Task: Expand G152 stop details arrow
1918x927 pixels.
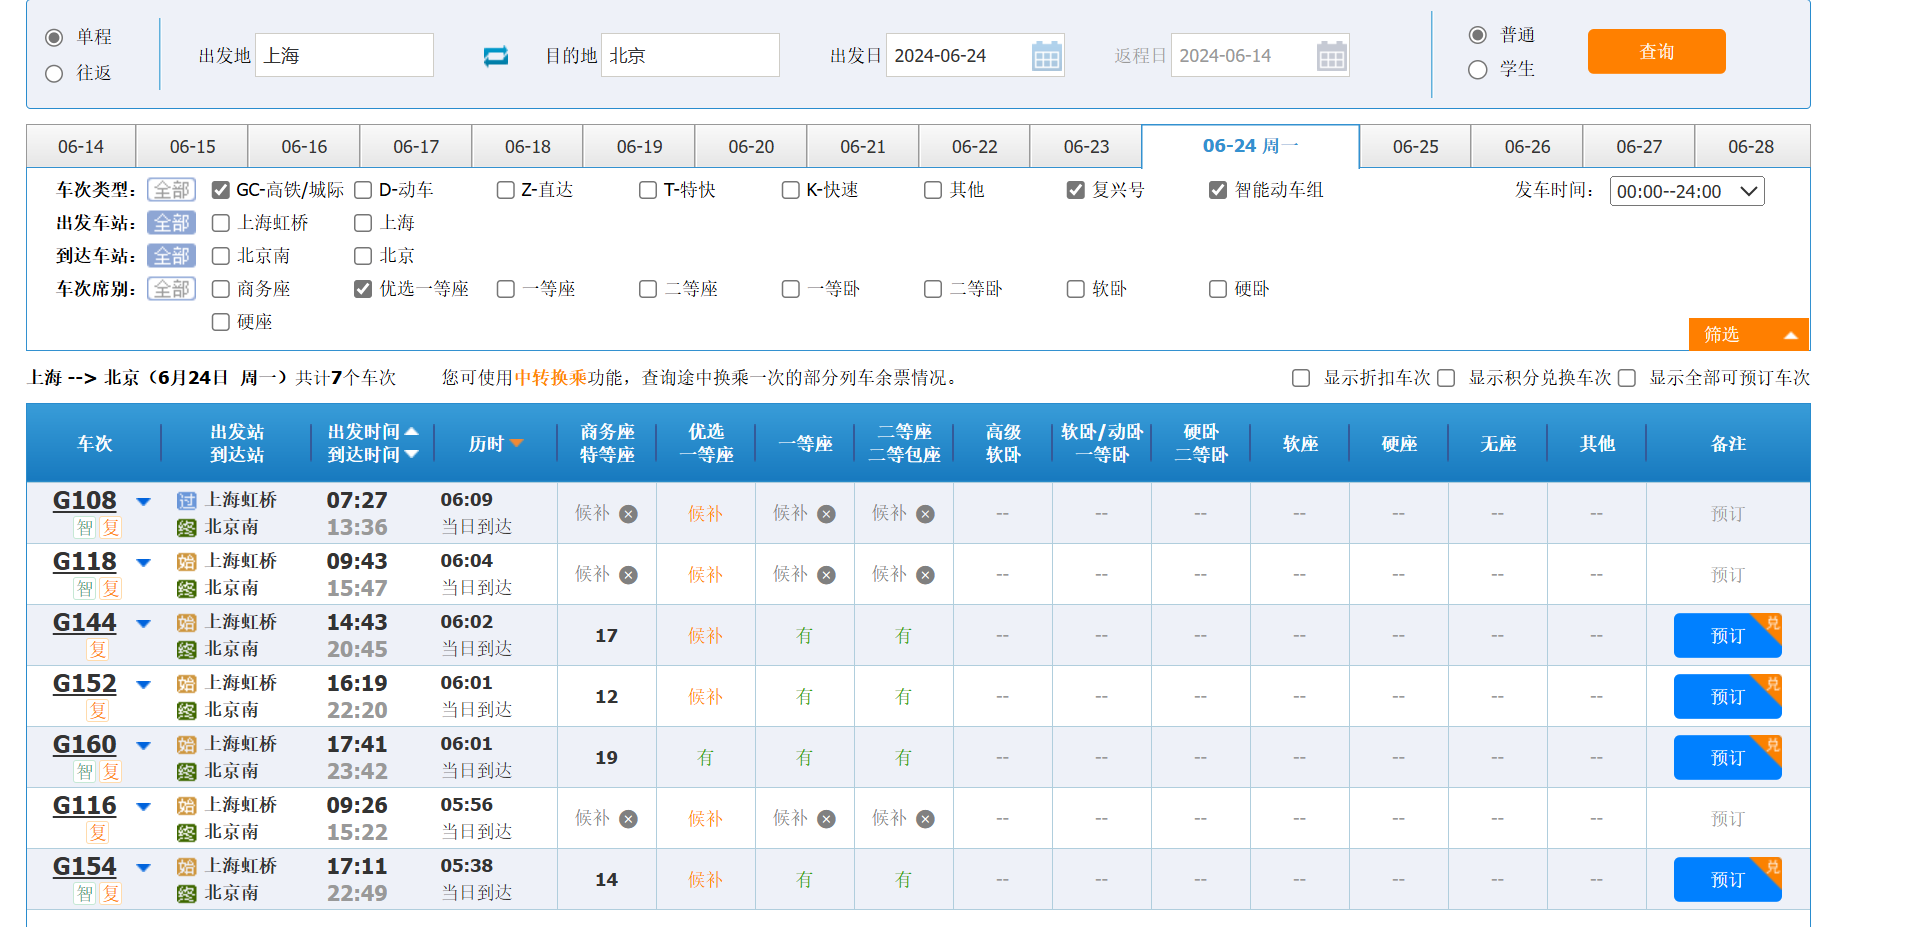Action: (x=143, y=685)
